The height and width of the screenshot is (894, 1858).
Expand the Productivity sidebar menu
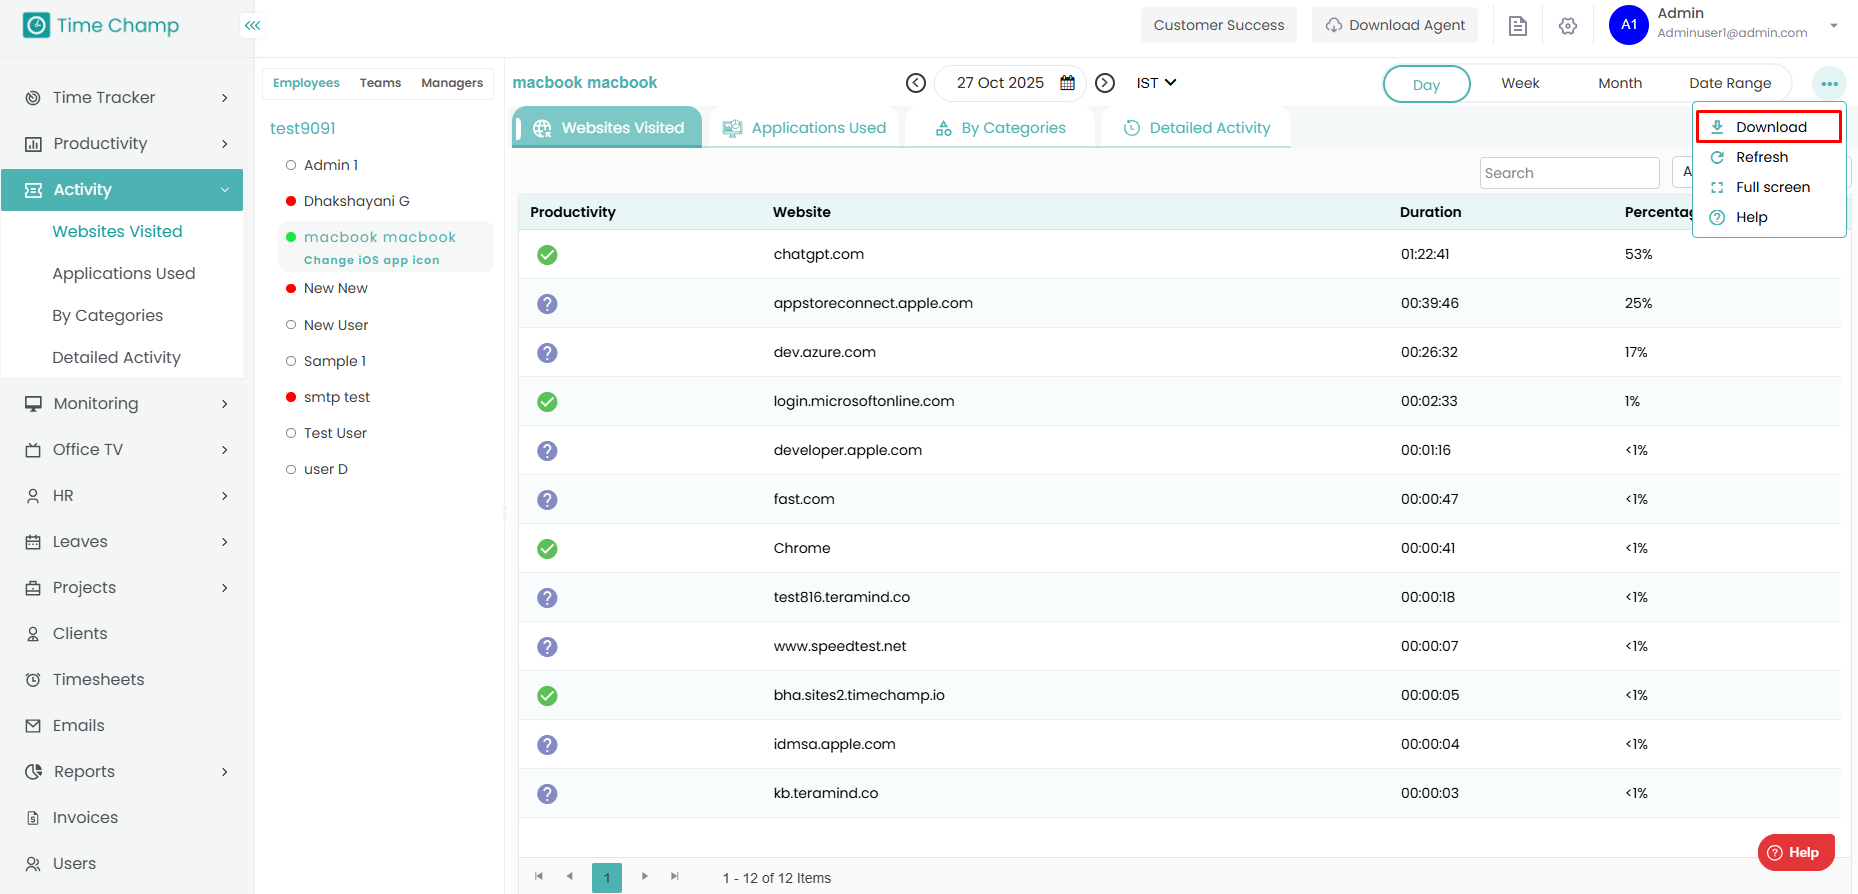point(128,144)
